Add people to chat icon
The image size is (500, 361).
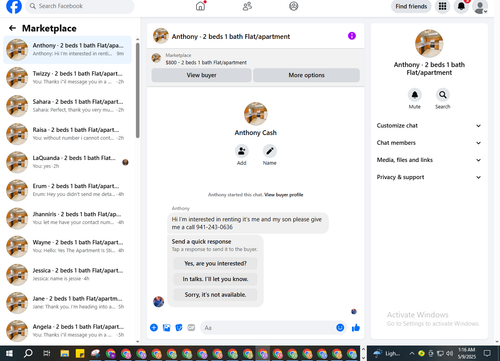click(241, 151)
